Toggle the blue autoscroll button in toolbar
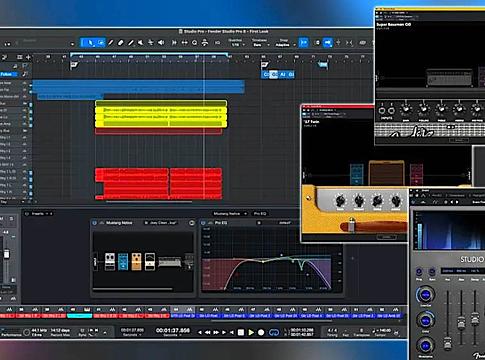The height and width of the screenshot is (360, 485). tap(327, 43)
